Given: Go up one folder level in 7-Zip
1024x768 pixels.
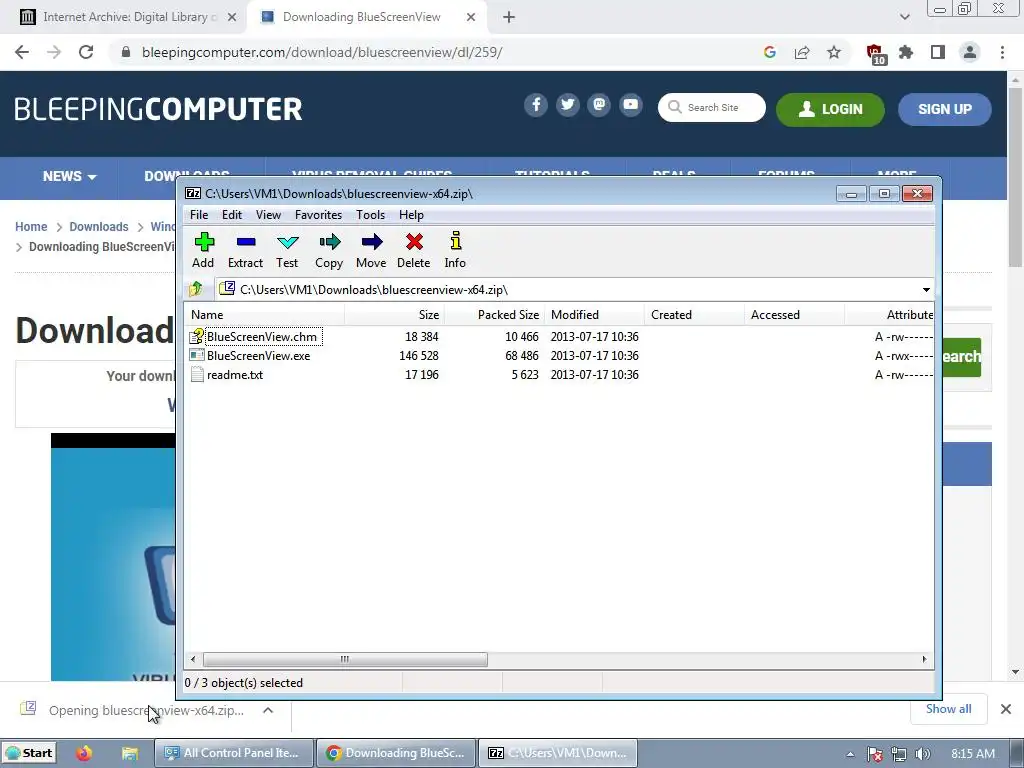Looking at the screenshot, I should (195, 289).
